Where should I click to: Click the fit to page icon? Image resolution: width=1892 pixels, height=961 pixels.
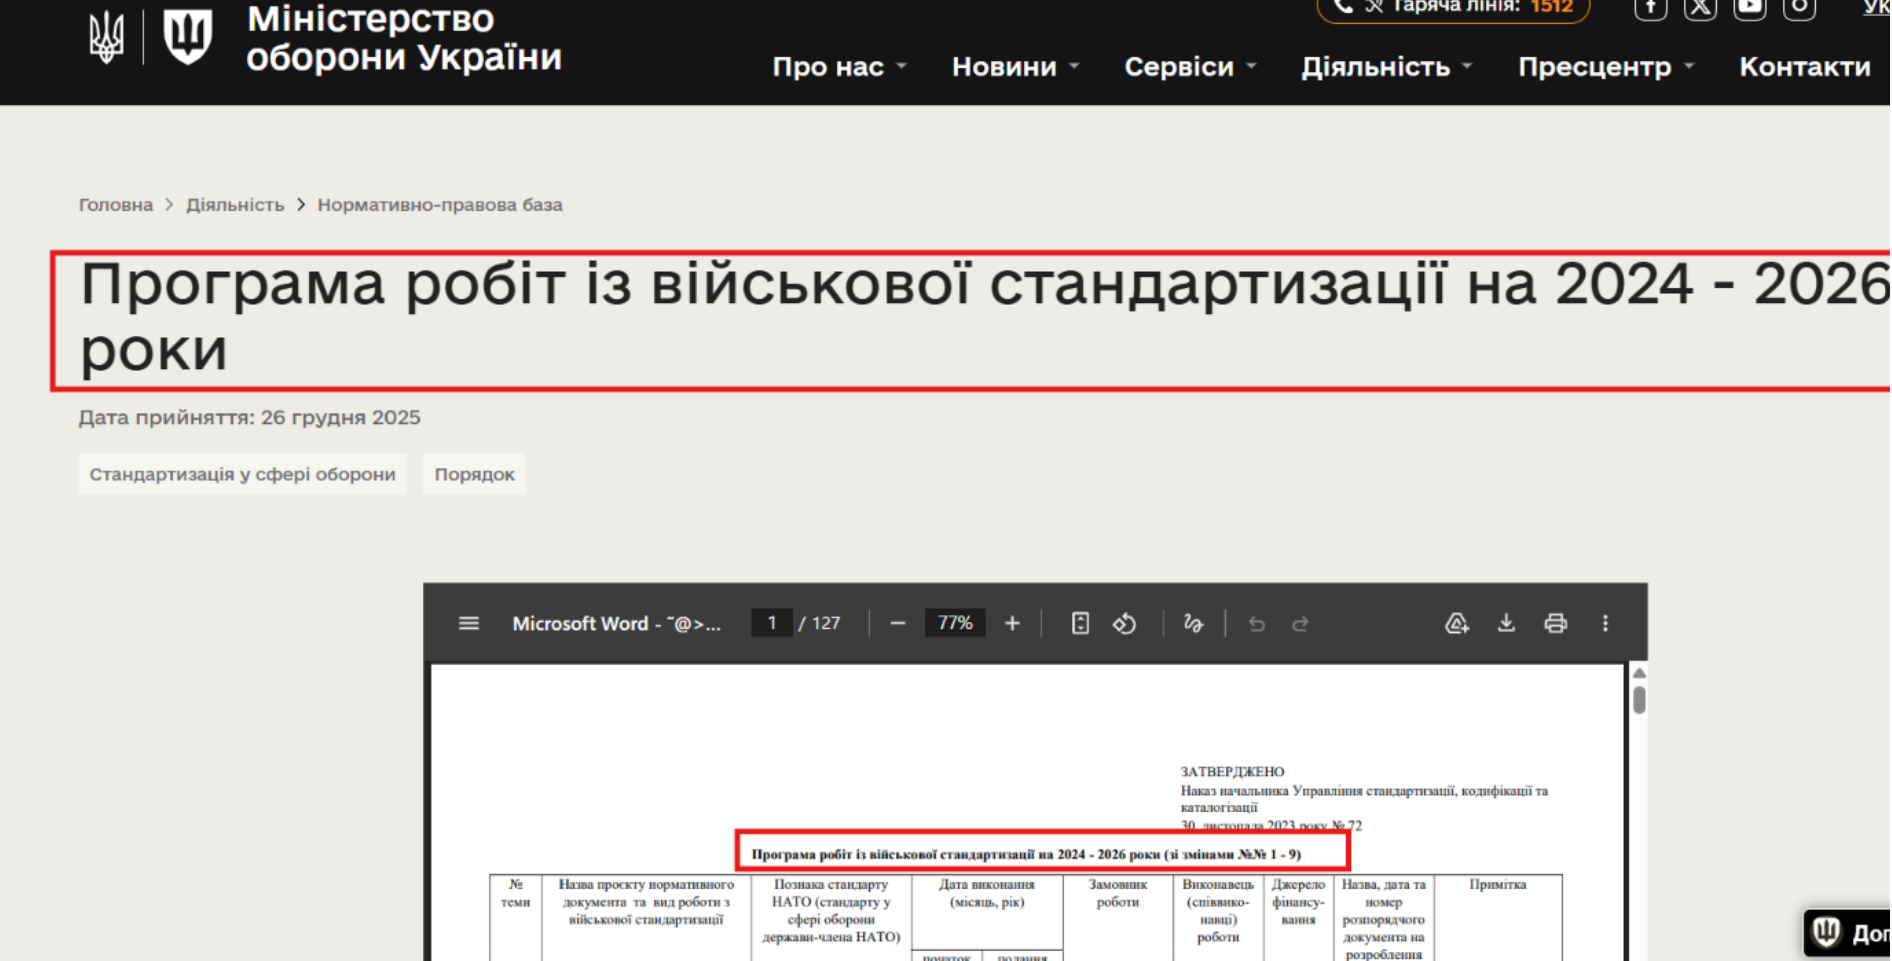(1080, 624)
